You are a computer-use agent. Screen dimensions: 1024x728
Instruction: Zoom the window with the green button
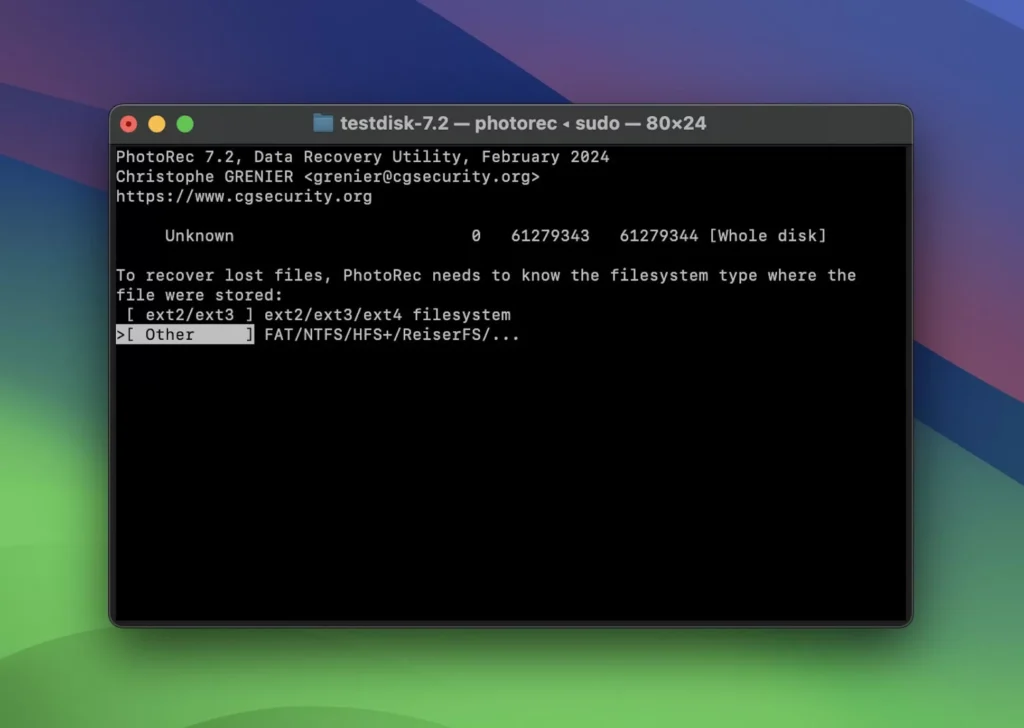(185, 124)
